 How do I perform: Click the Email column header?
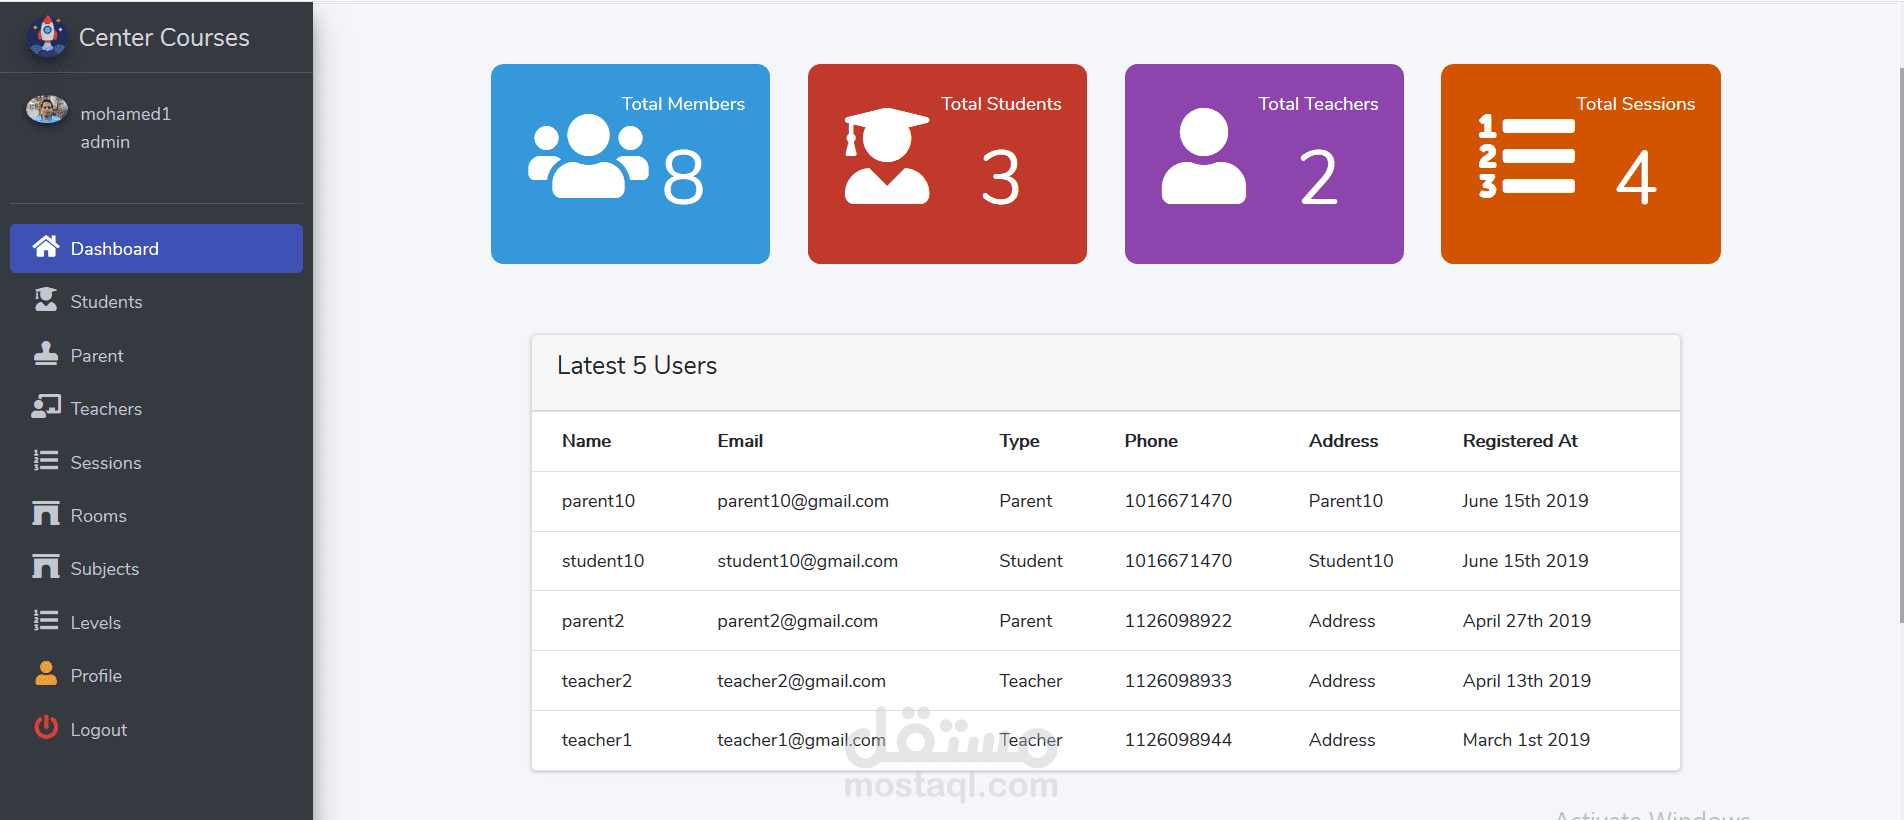pos(740,441)
